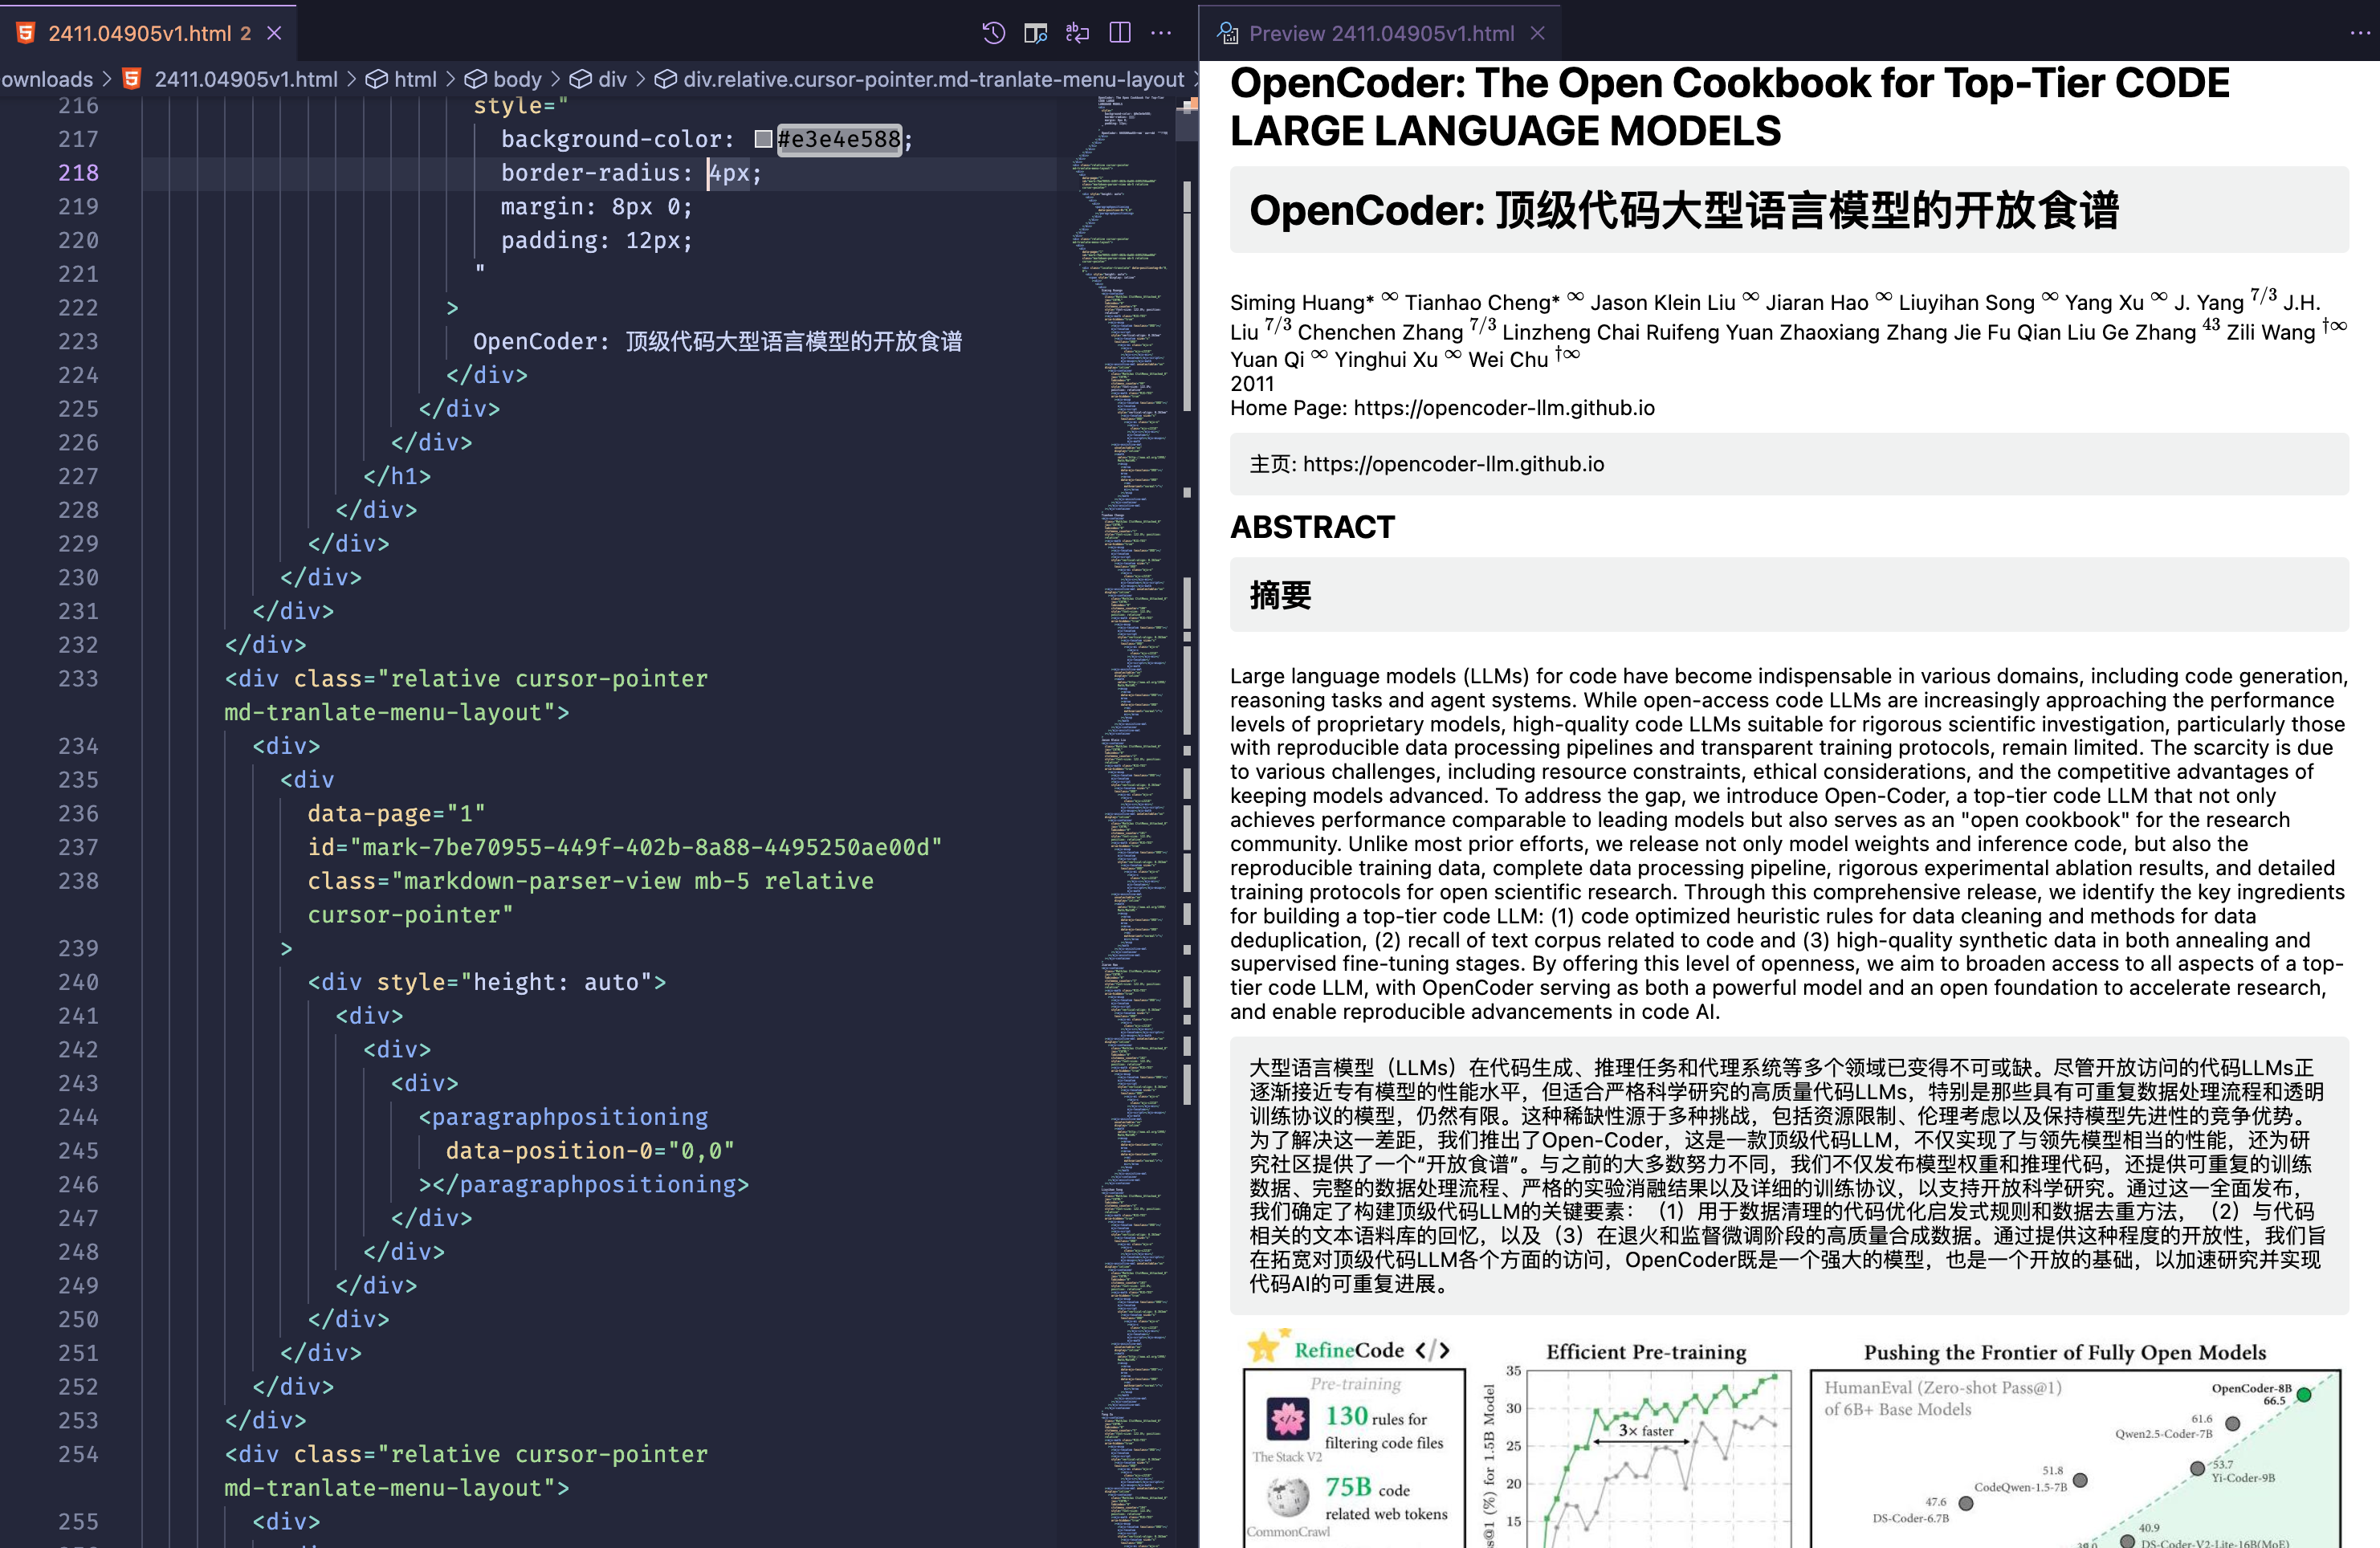Close the 2411.04905v1.html editor tab
This screenshot has height=1548, width=2380.
[274, 33]
